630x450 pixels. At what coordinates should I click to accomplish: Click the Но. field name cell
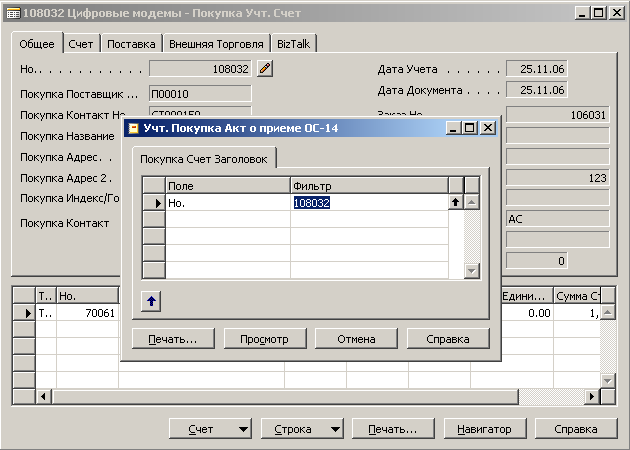point(228,202)
